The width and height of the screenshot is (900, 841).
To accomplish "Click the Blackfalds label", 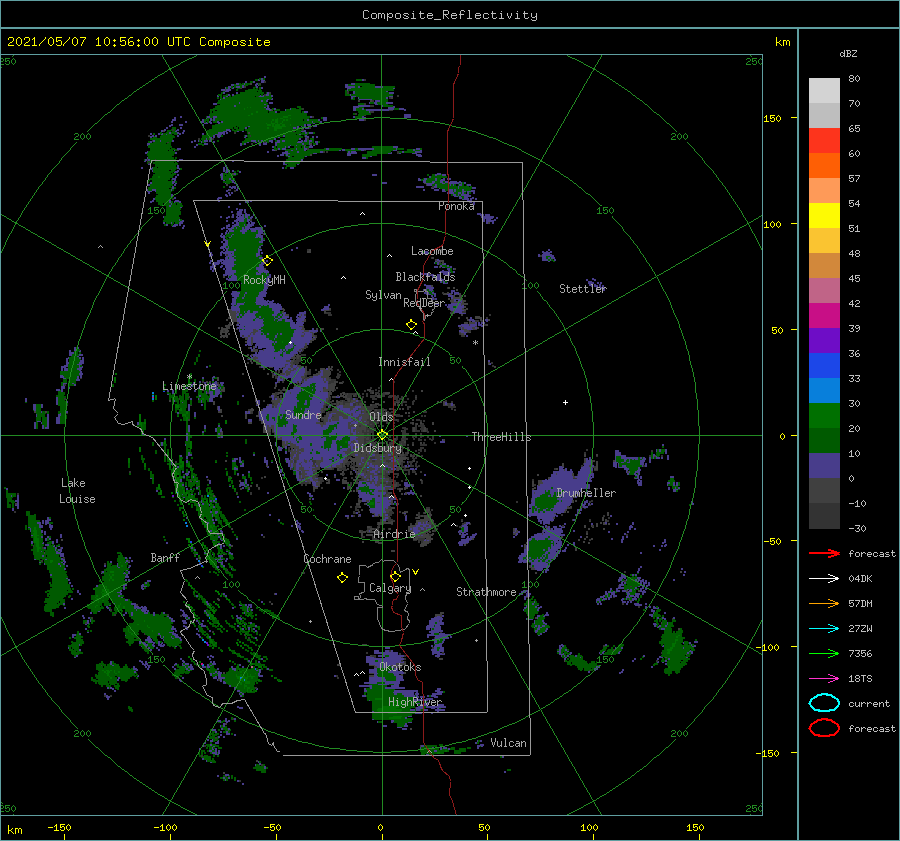I will point(425,277).
